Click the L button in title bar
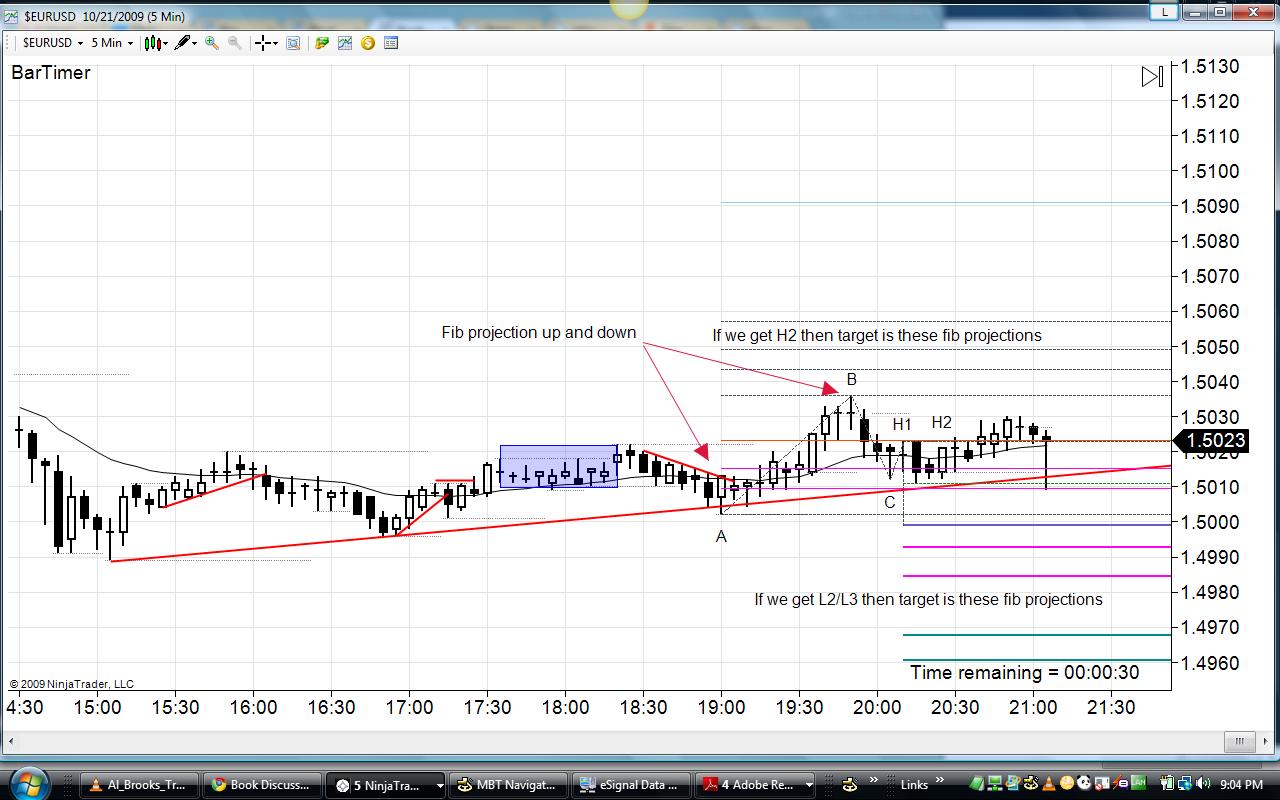The image size is (1280, 800). 1164,12
